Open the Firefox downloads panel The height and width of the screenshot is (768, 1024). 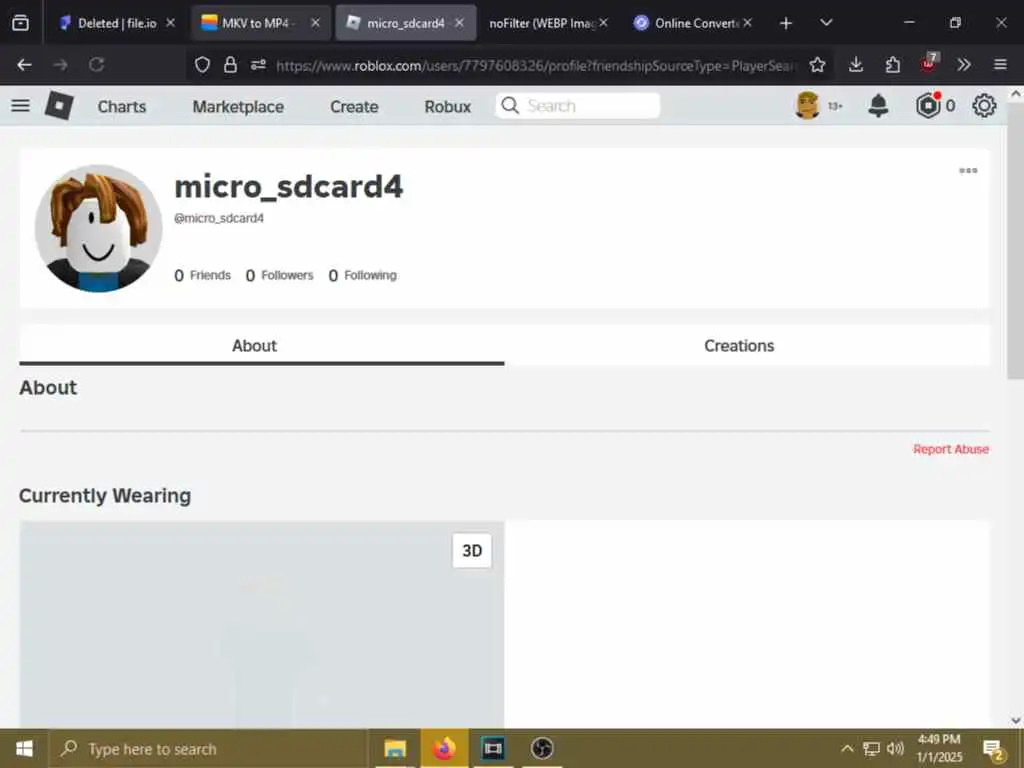856,65
